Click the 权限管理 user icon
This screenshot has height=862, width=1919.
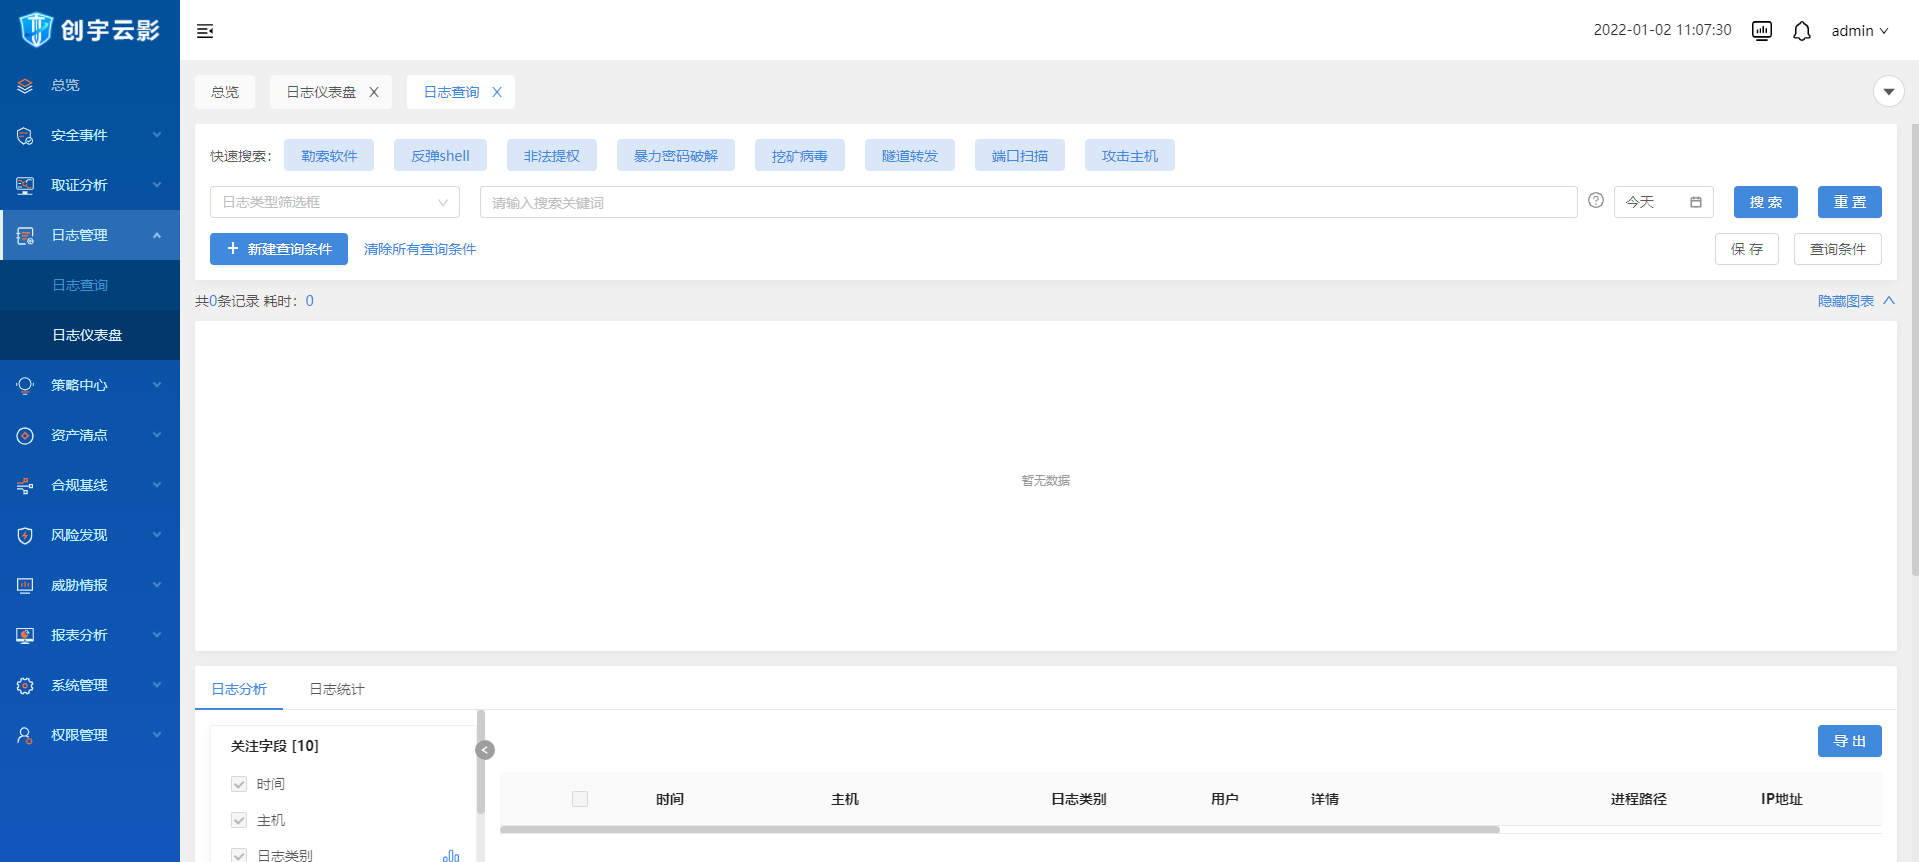[25, 736]
